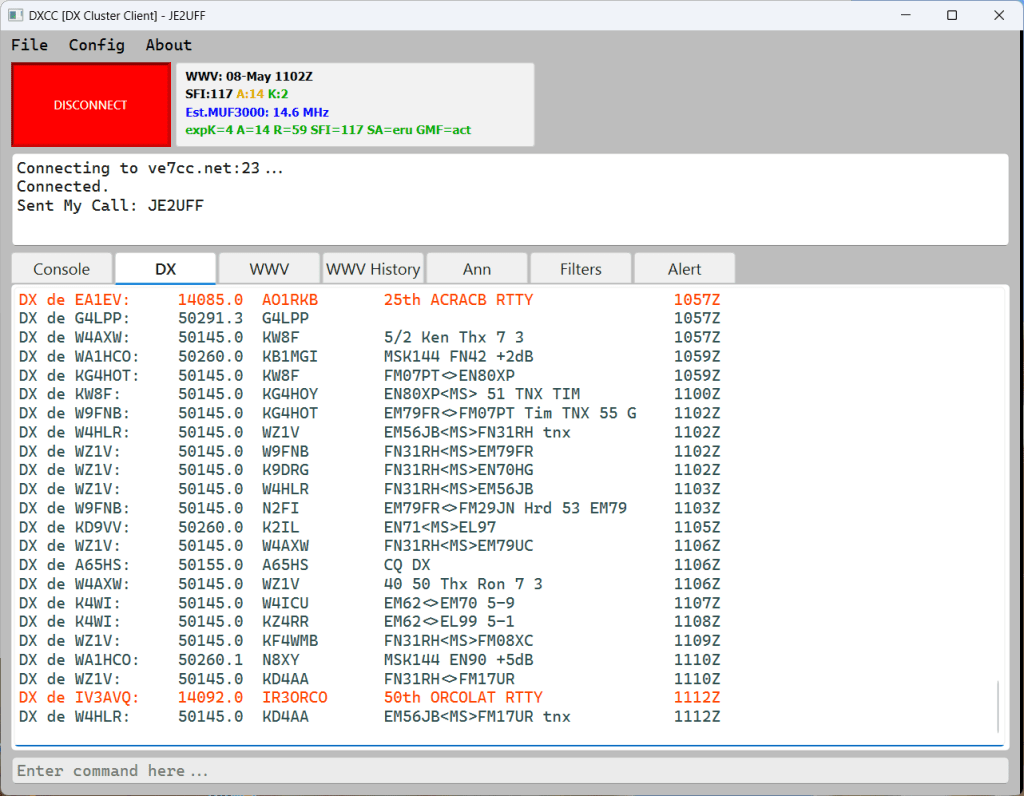
Task: Click the red DISCONNECT button
Action: [x=91, y=104]
